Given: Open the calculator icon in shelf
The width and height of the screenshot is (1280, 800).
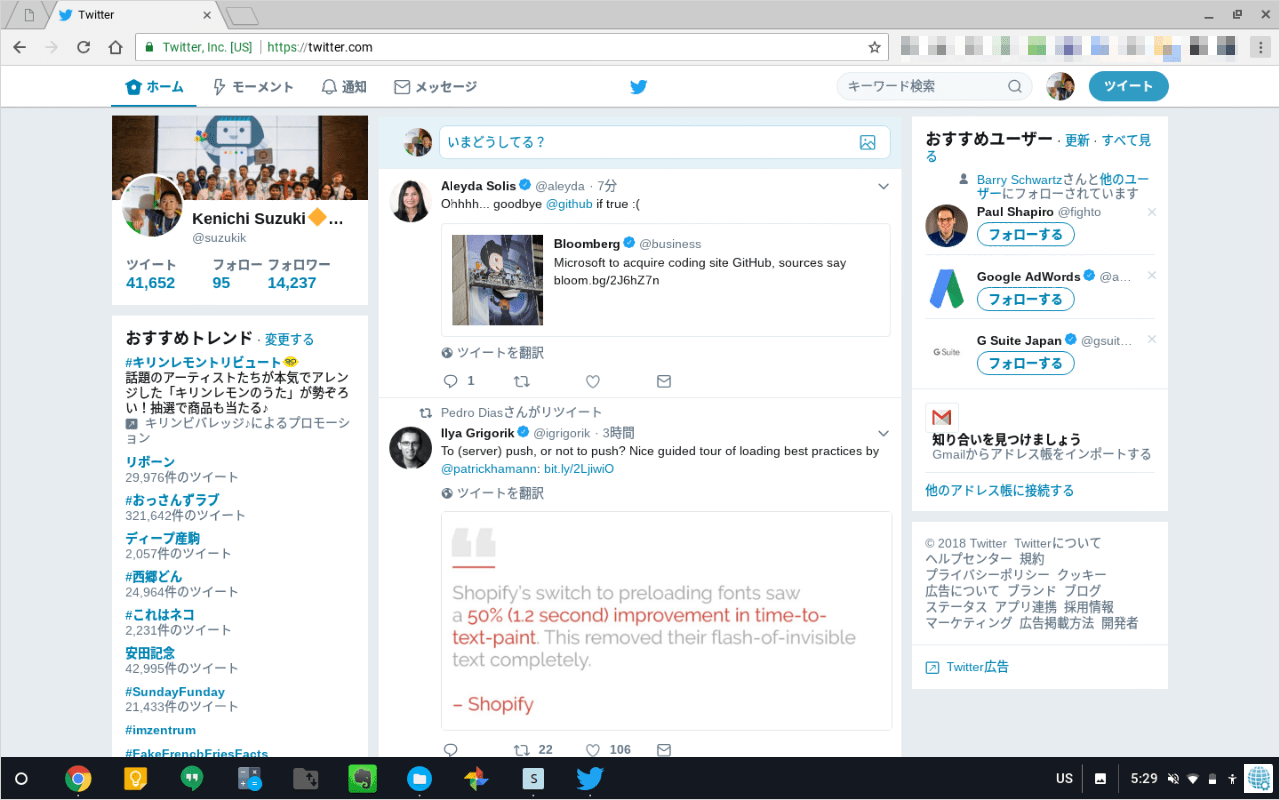Looking at the screenshot, I should click(249, 779).
